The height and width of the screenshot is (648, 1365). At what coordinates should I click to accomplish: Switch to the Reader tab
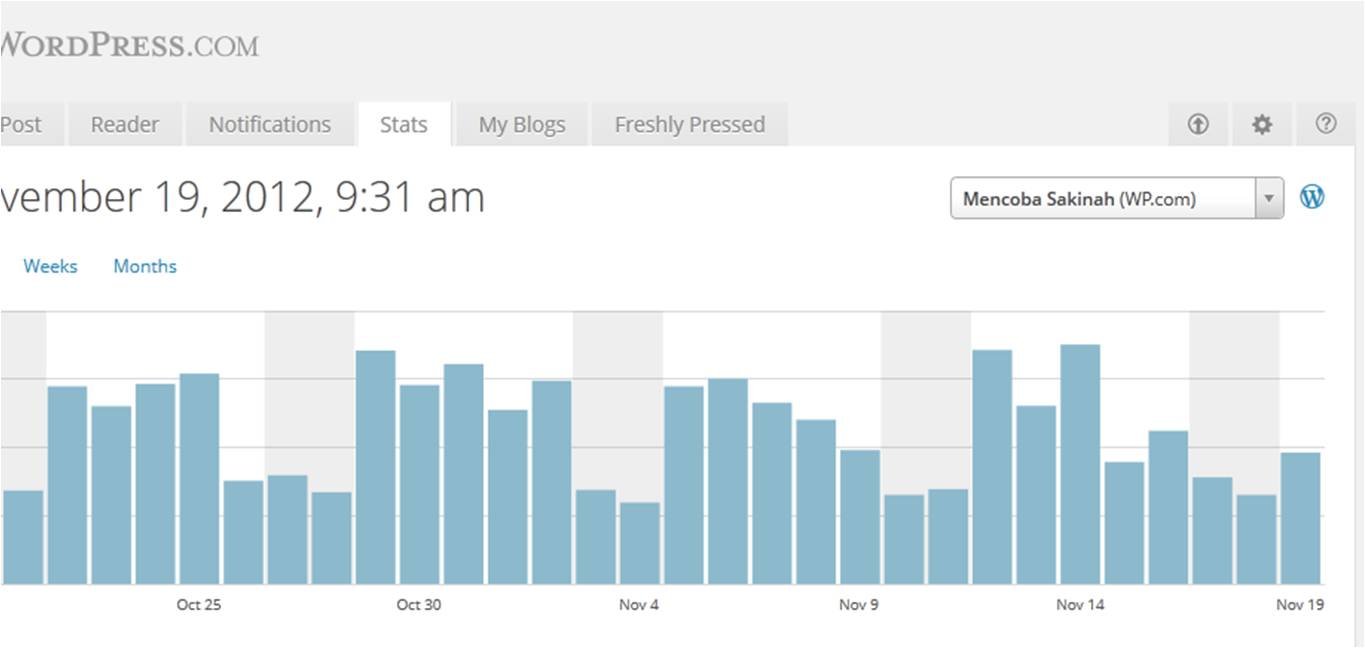click(x=125, y=125)
